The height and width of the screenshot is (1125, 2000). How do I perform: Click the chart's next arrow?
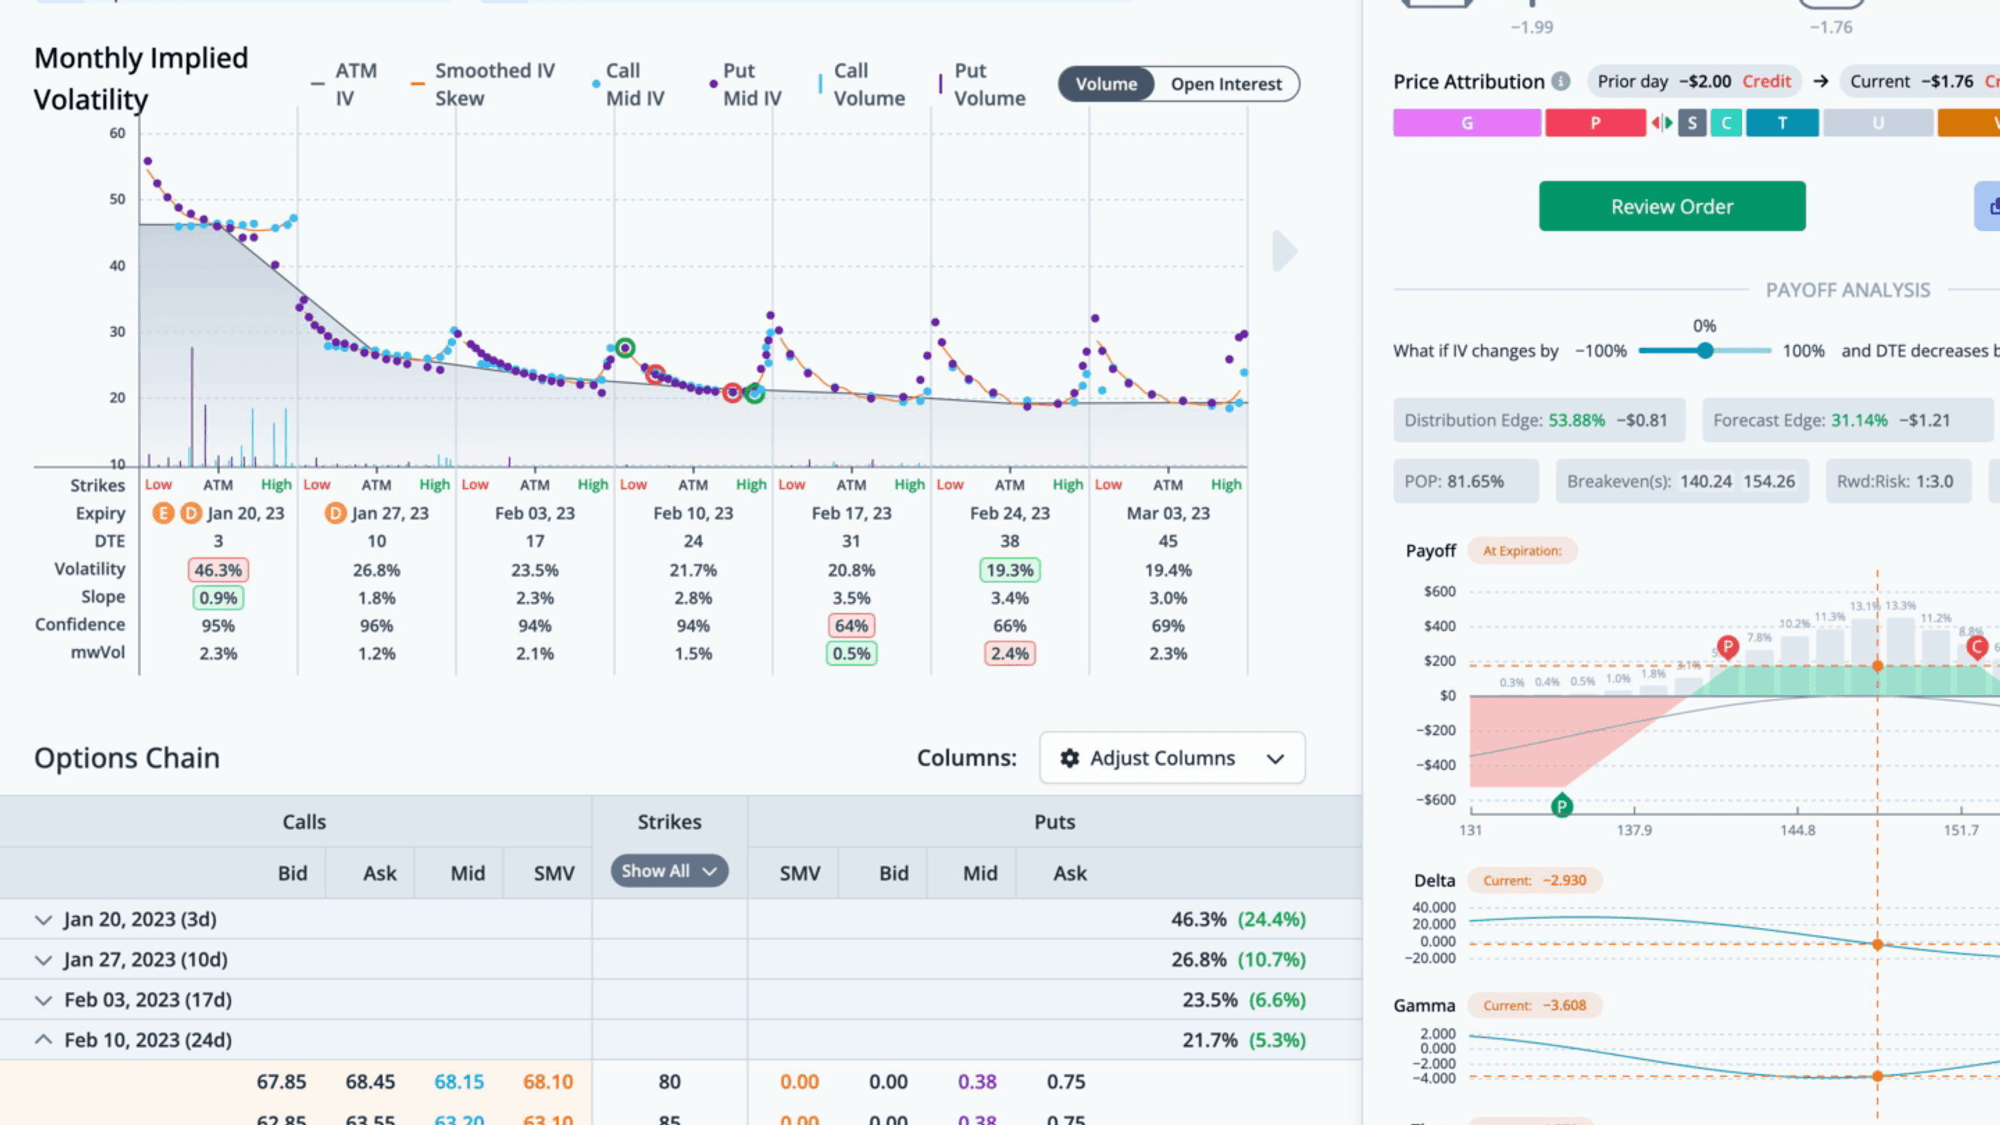pos(1284,251)
